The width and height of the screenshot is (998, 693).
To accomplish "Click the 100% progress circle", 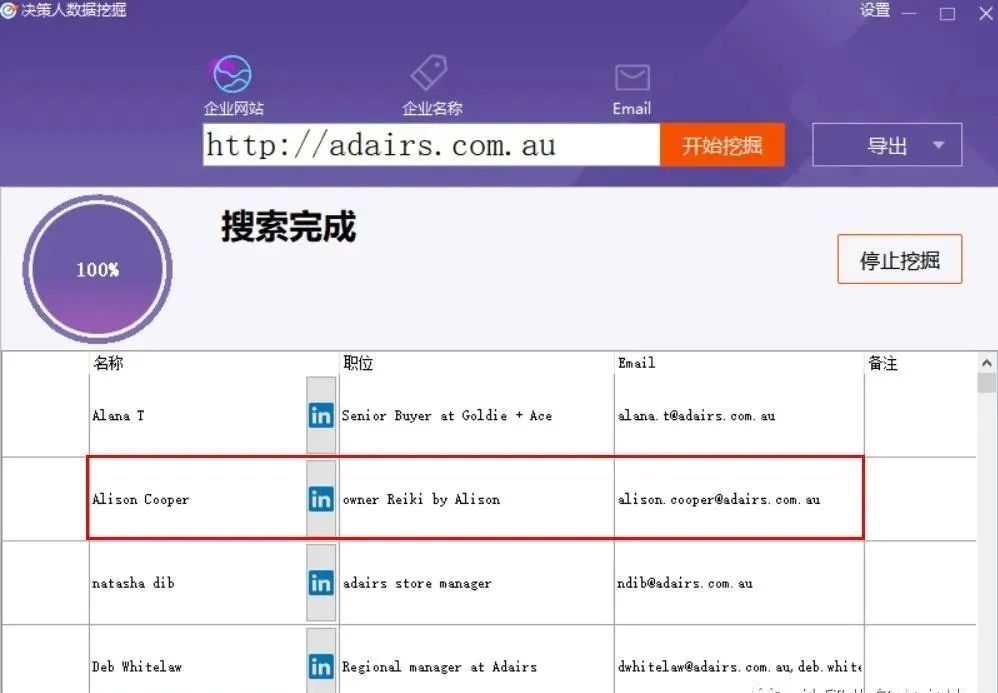I will [x=97, y=269].
